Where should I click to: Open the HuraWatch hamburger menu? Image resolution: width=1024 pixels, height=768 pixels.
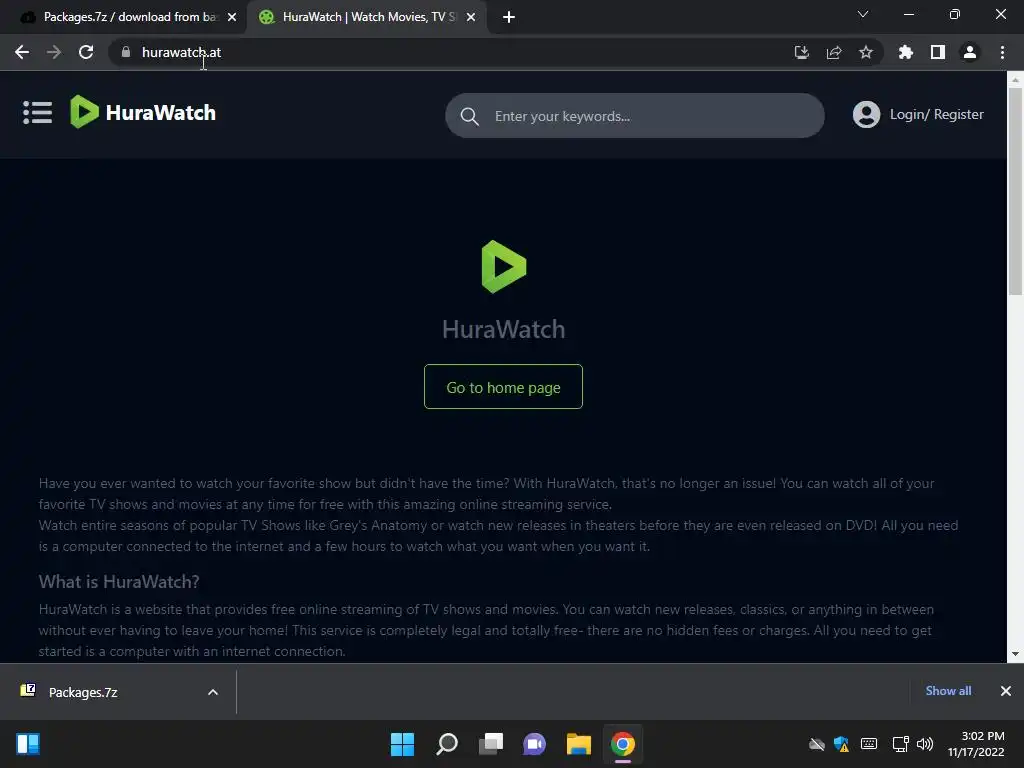pyautogui.click(x=37, y=112)
